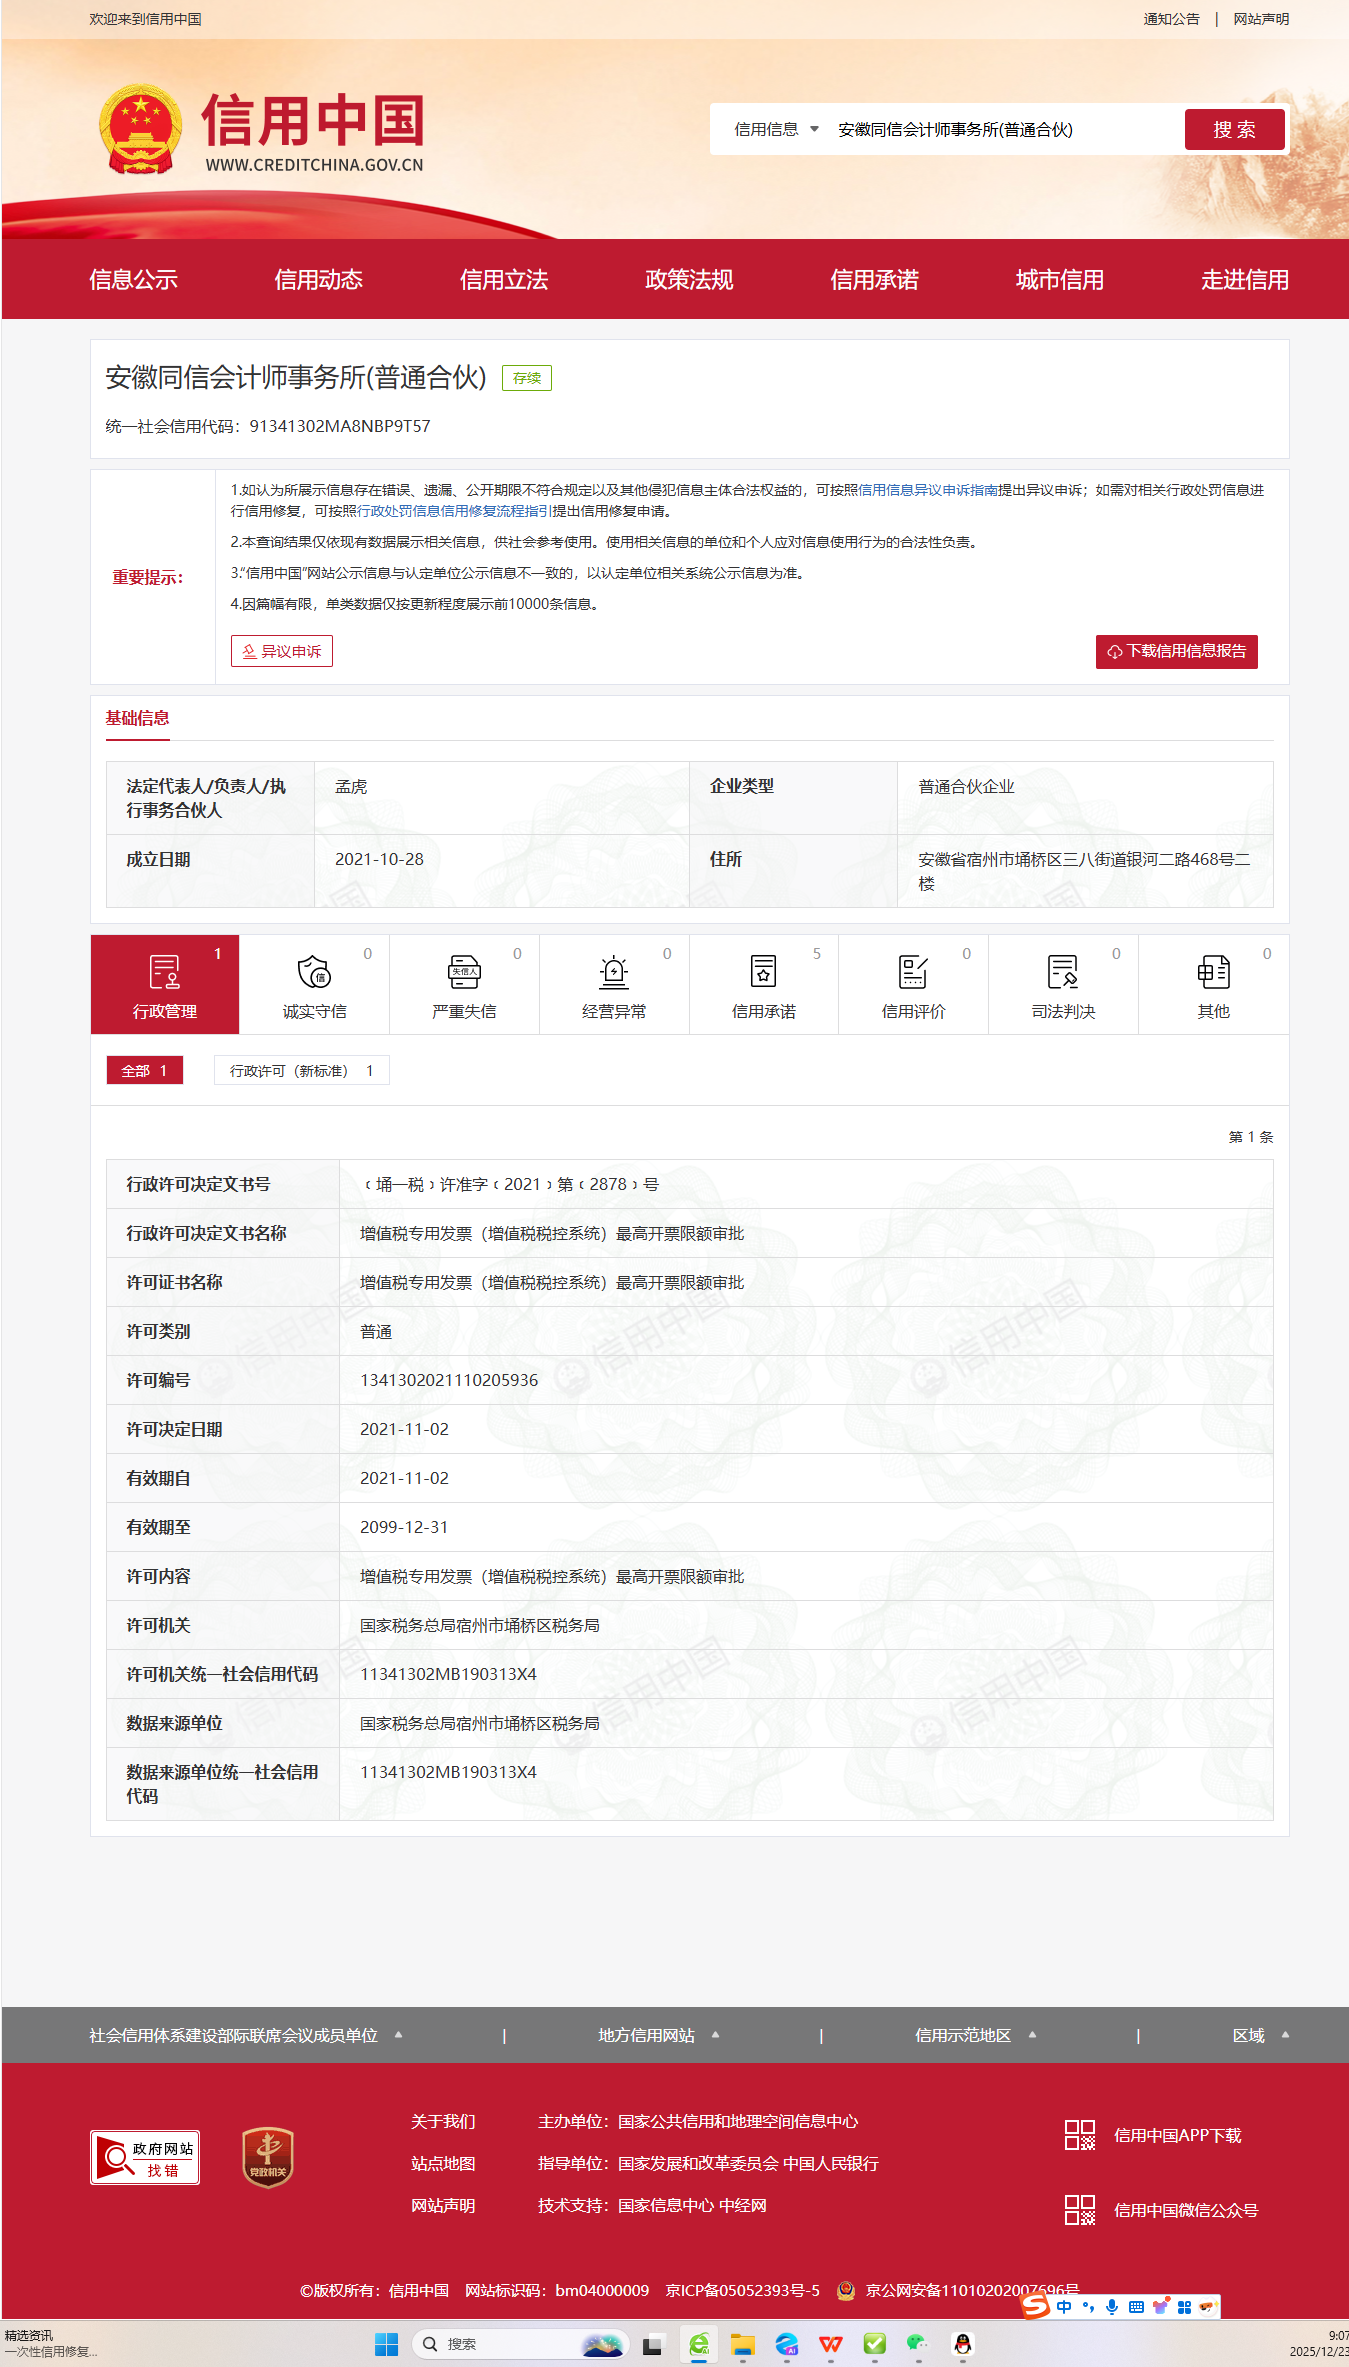Screen dimensions: 1349x2367
Task: Click the 信用承诺 document icon
Action: pyautogui.click(x=763, y=971)
